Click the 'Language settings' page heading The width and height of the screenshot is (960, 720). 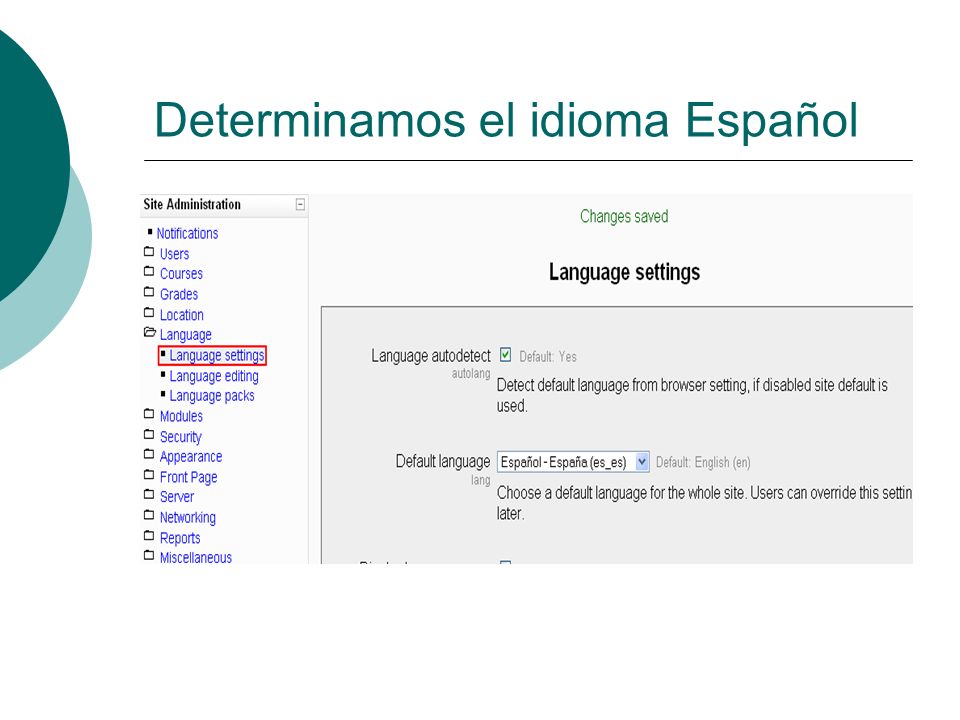pyautogui.click(x=624, y=272)
